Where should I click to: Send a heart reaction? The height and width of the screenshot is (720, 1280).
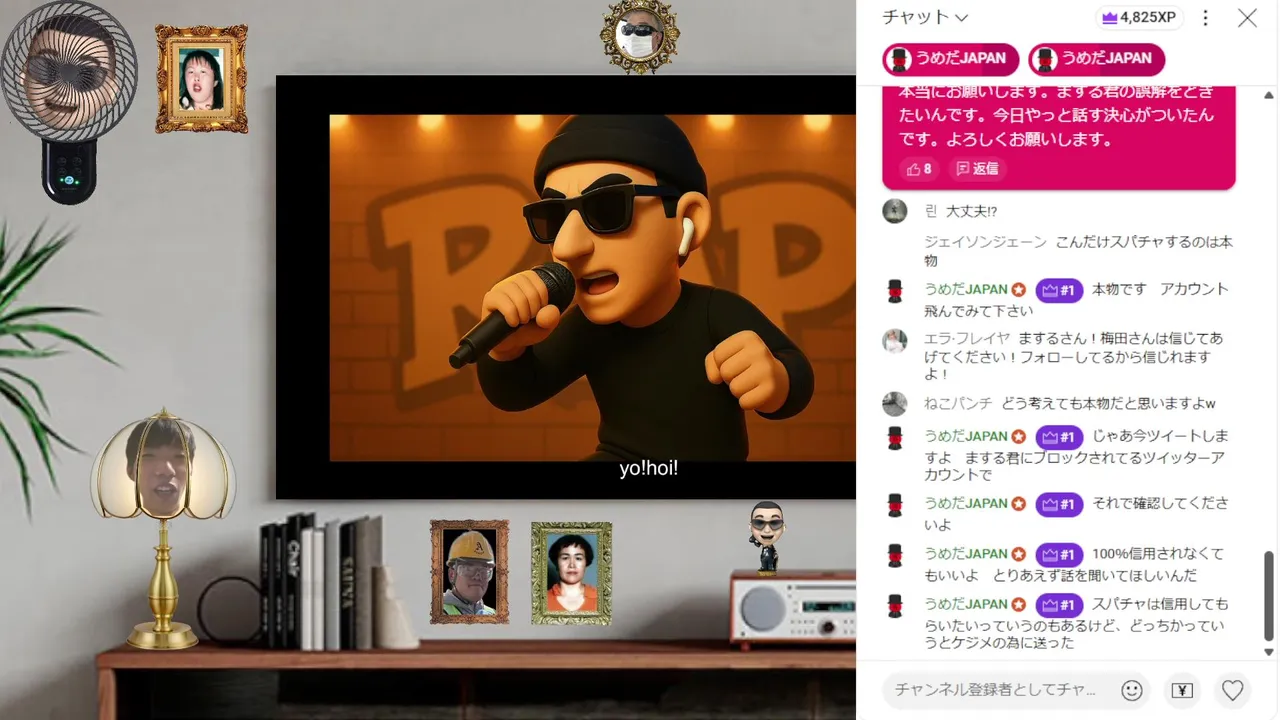tap(1232, 690)
